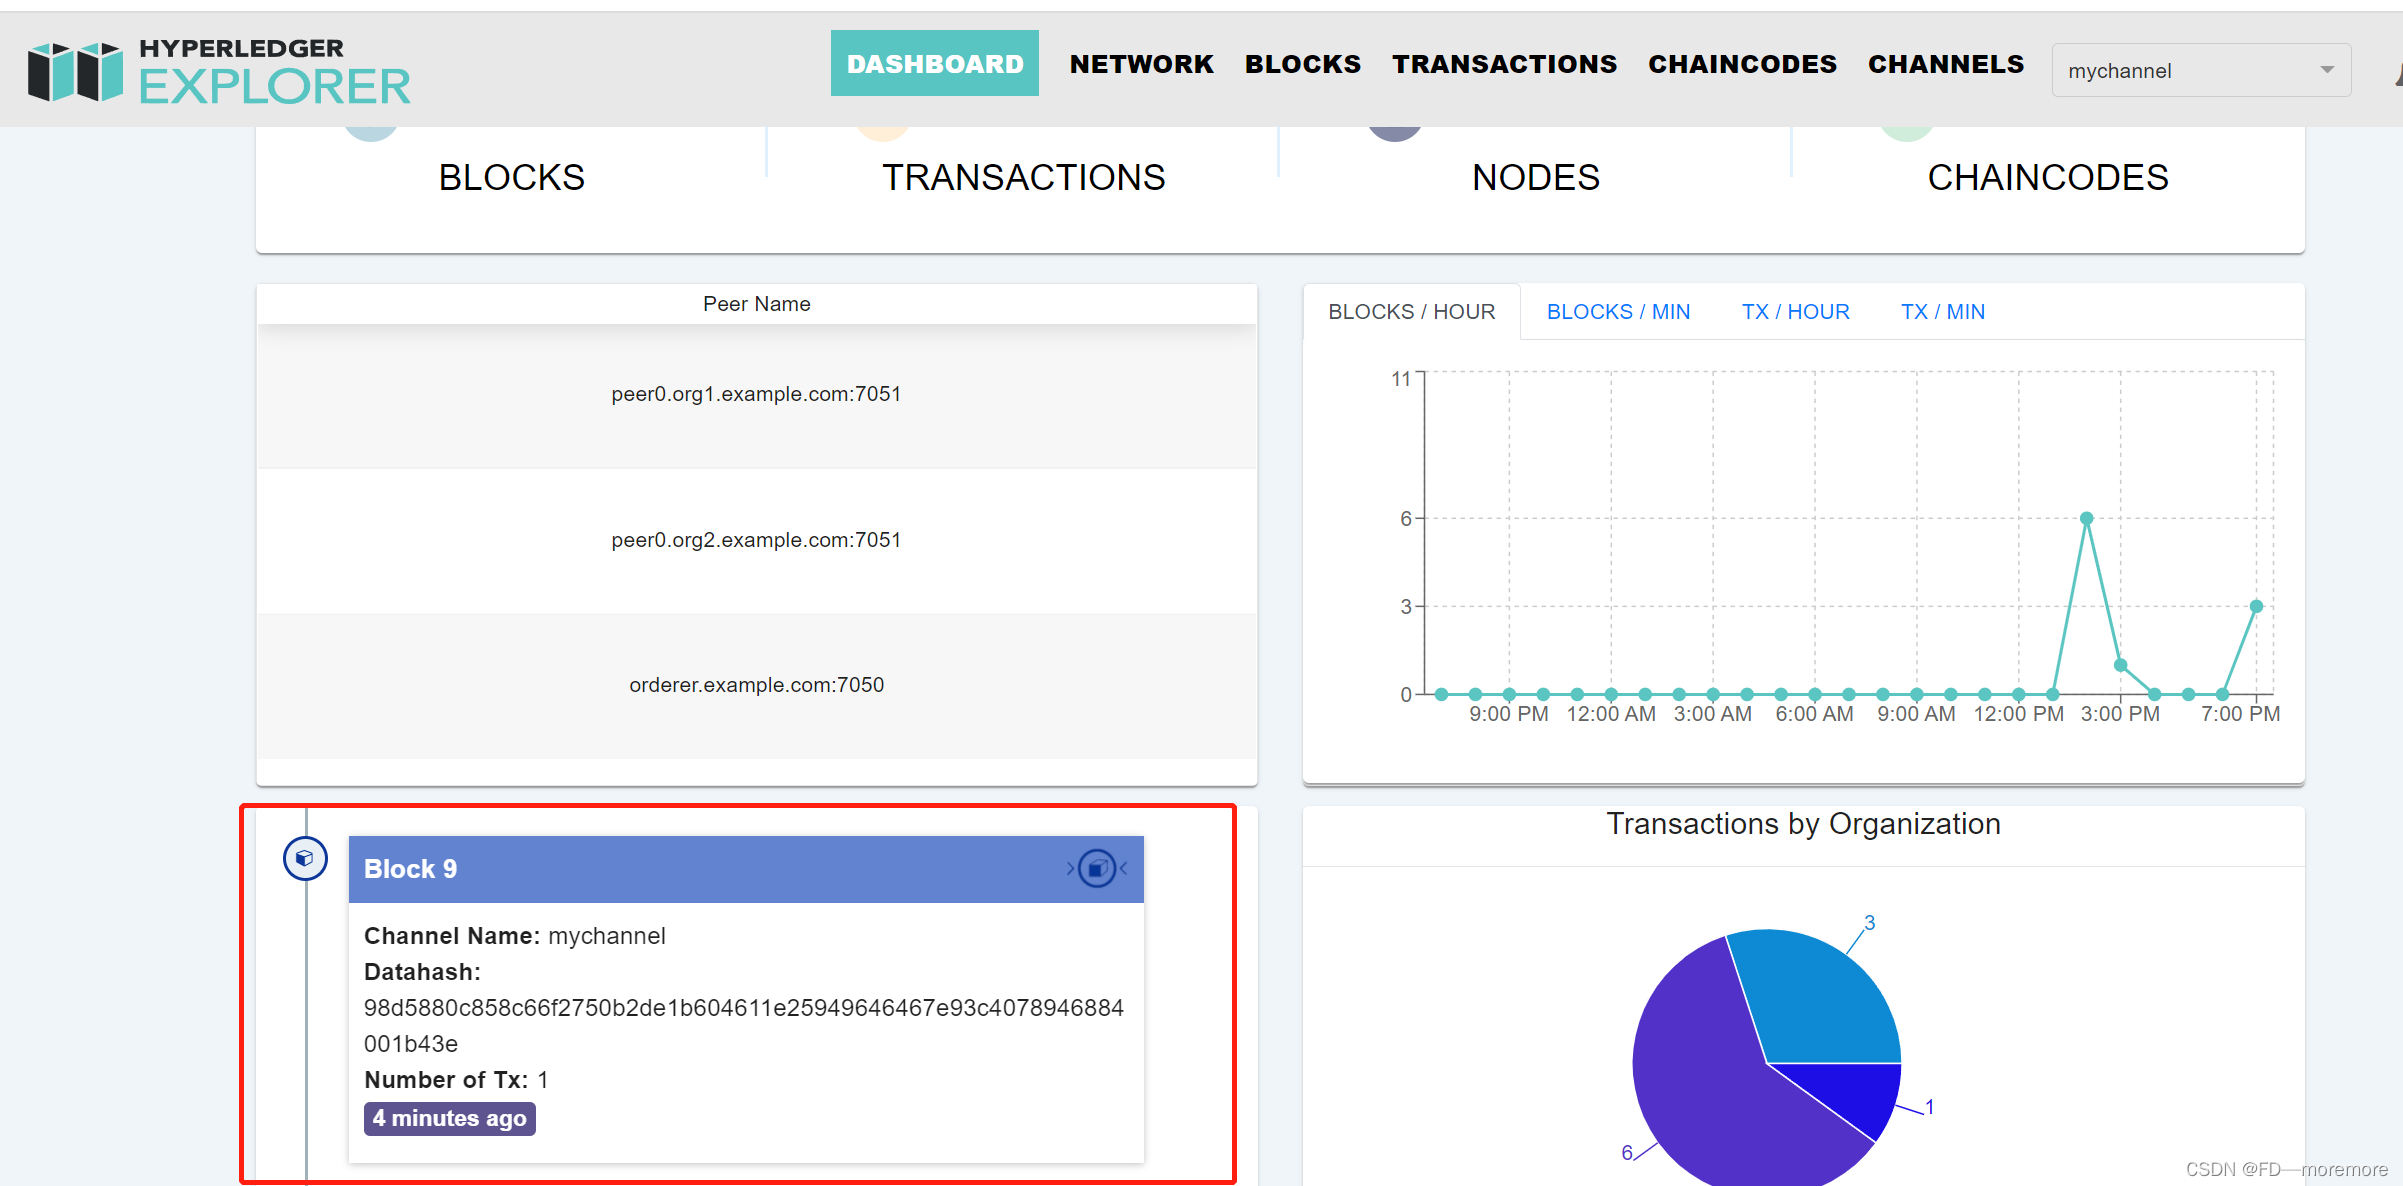The height and width of the screenshot is (1186, 2403).
Task: Select the TX / MIN chart tab
Action: tap(1942, 312)
